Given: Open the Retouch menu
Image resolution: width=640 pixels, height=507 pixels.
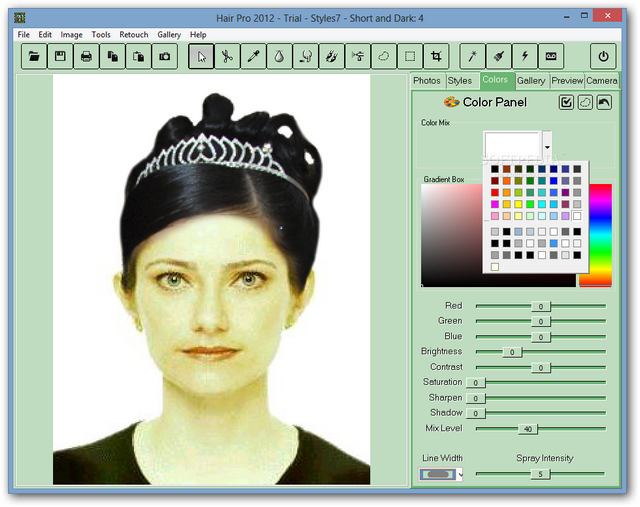Looking at the screenshot, I should pyautogui.click(x=134, y=35).
